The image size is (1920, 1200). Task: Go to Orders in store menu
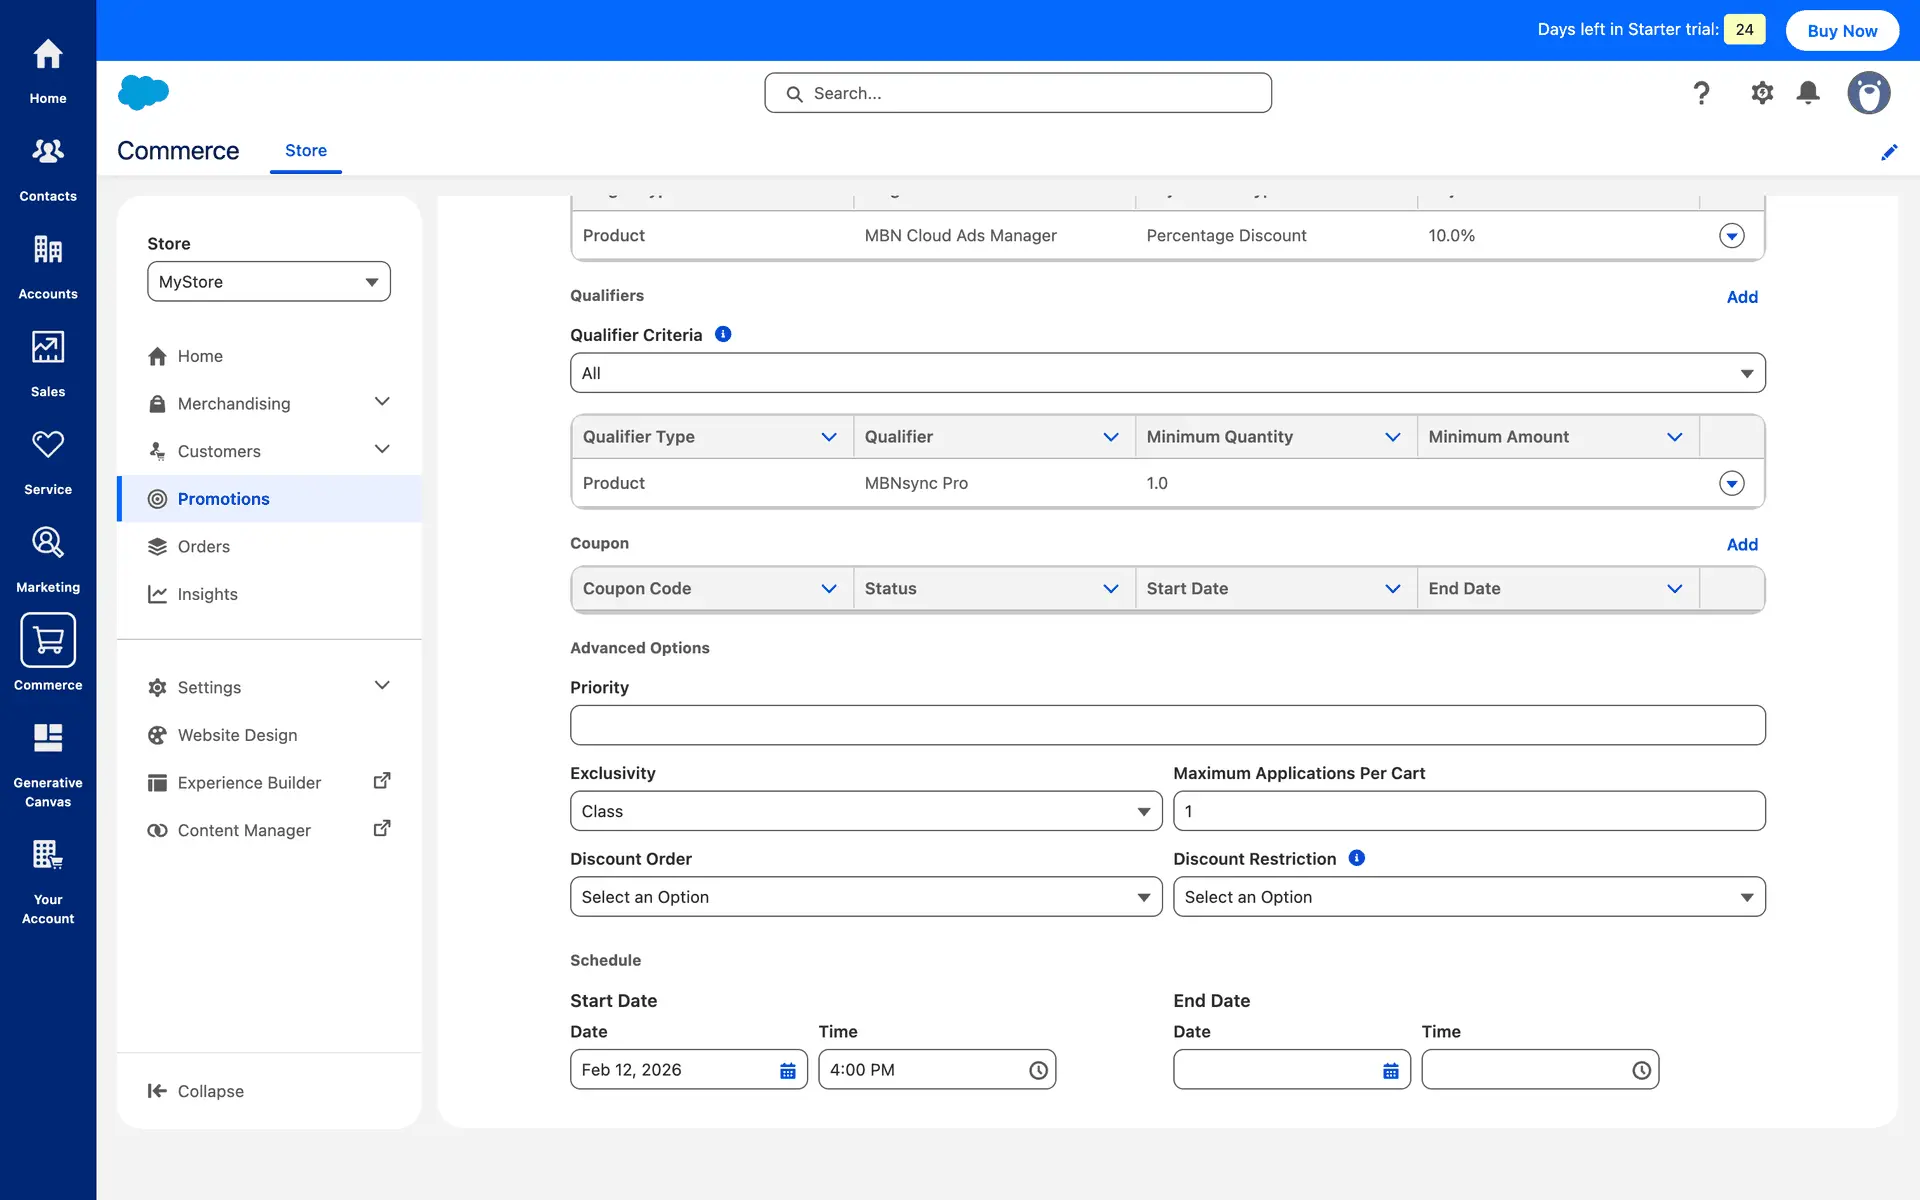203,546
